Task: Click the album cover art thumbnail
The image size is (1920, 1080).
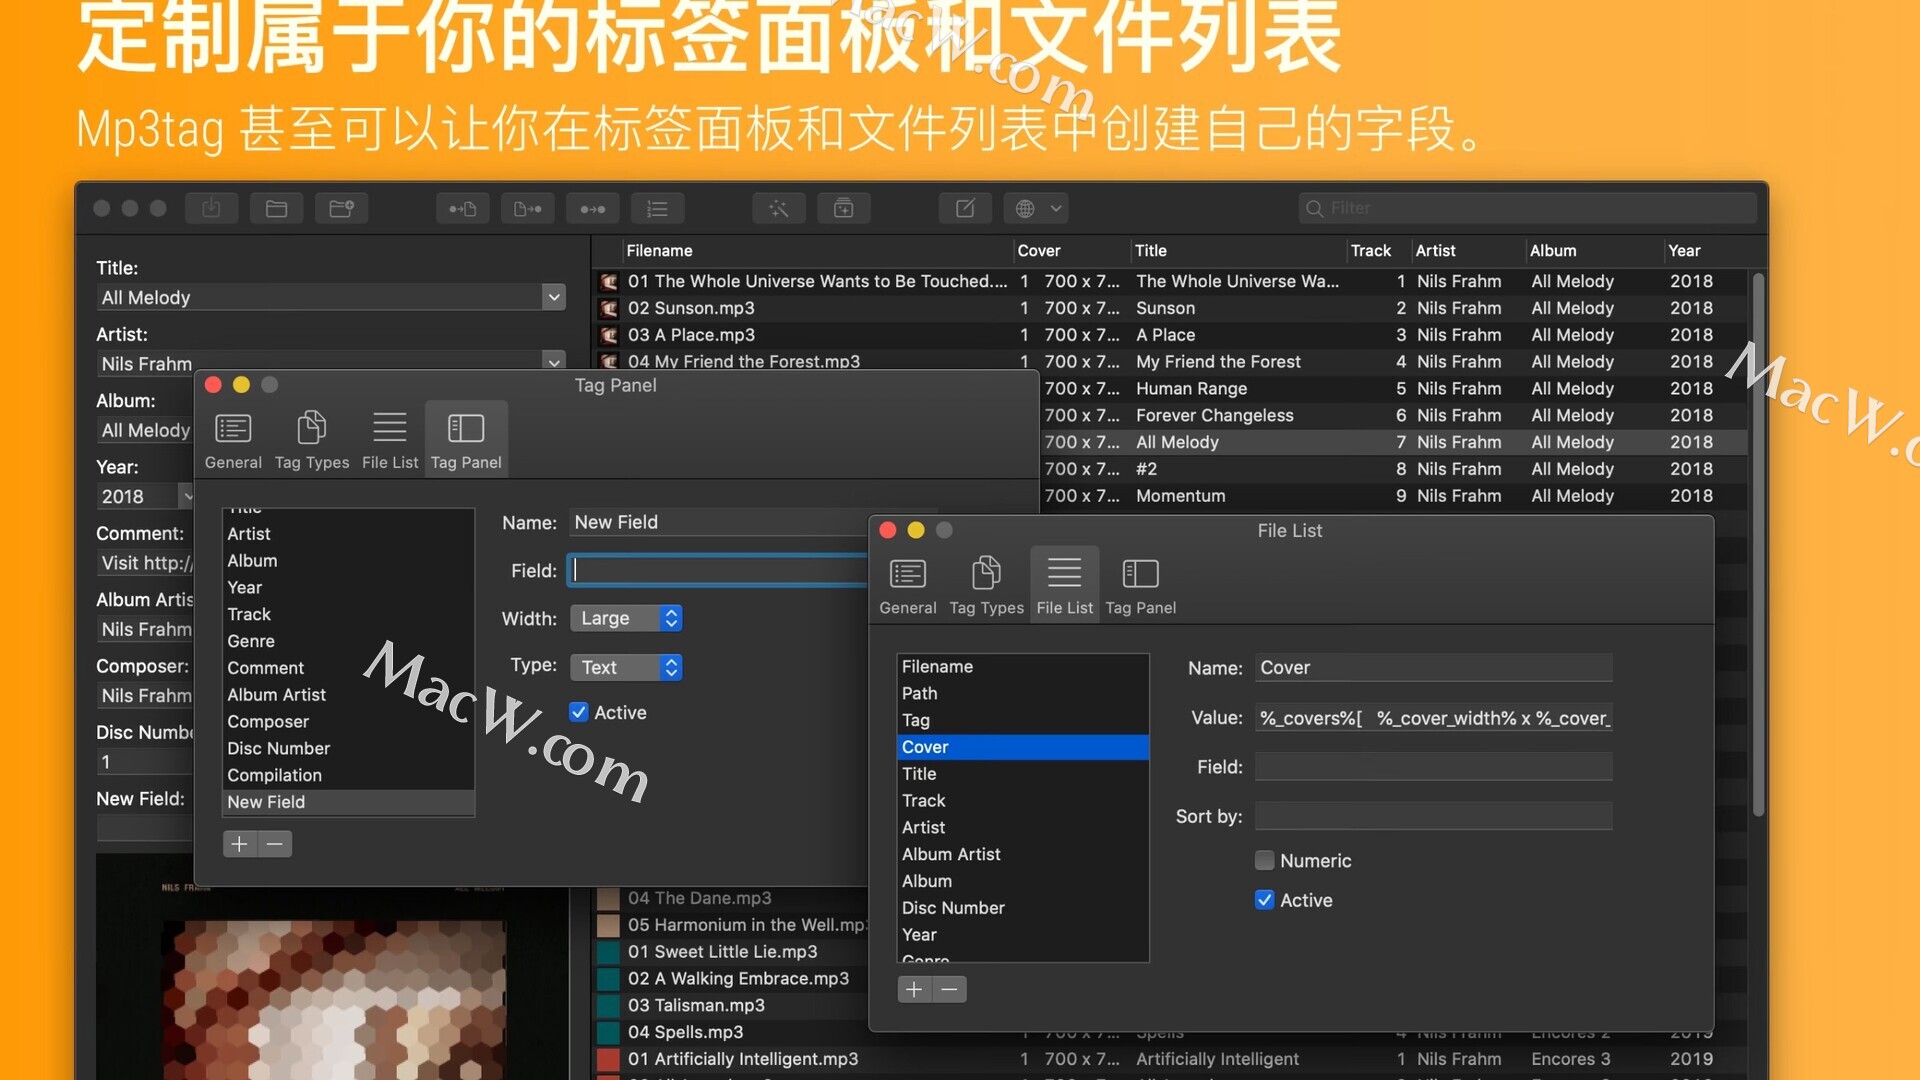Action: pyautogui.click(x=333, y=967)
